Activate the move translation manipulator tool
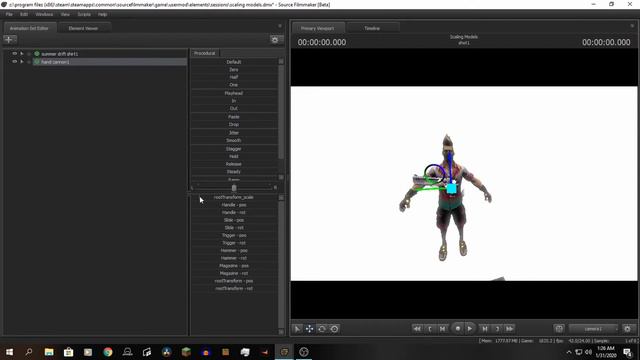640x360 pixels. [309, 329]
